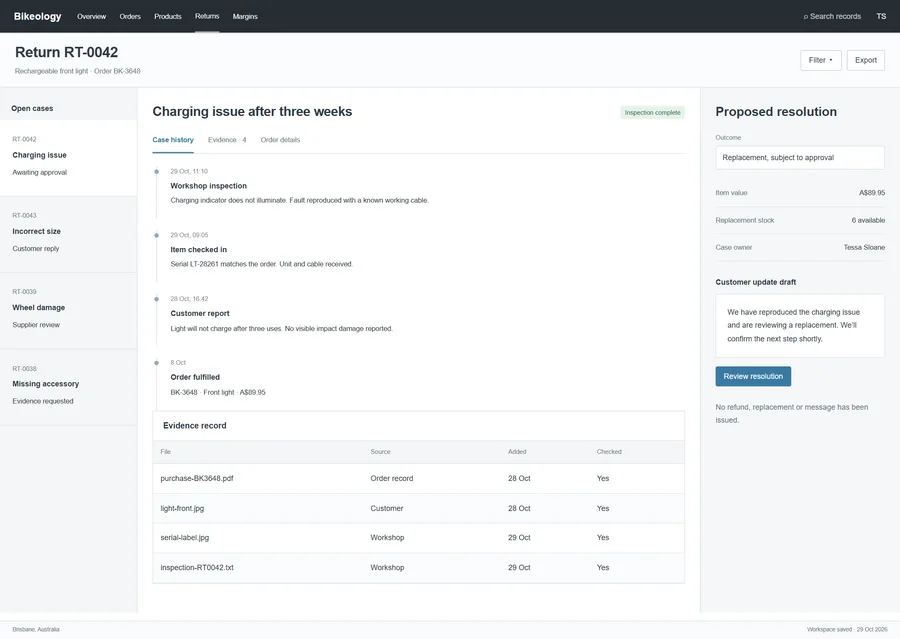Click the Added column header
This screenshot has width=900, height=639.
pyautogui.click(x=517, y=452)
